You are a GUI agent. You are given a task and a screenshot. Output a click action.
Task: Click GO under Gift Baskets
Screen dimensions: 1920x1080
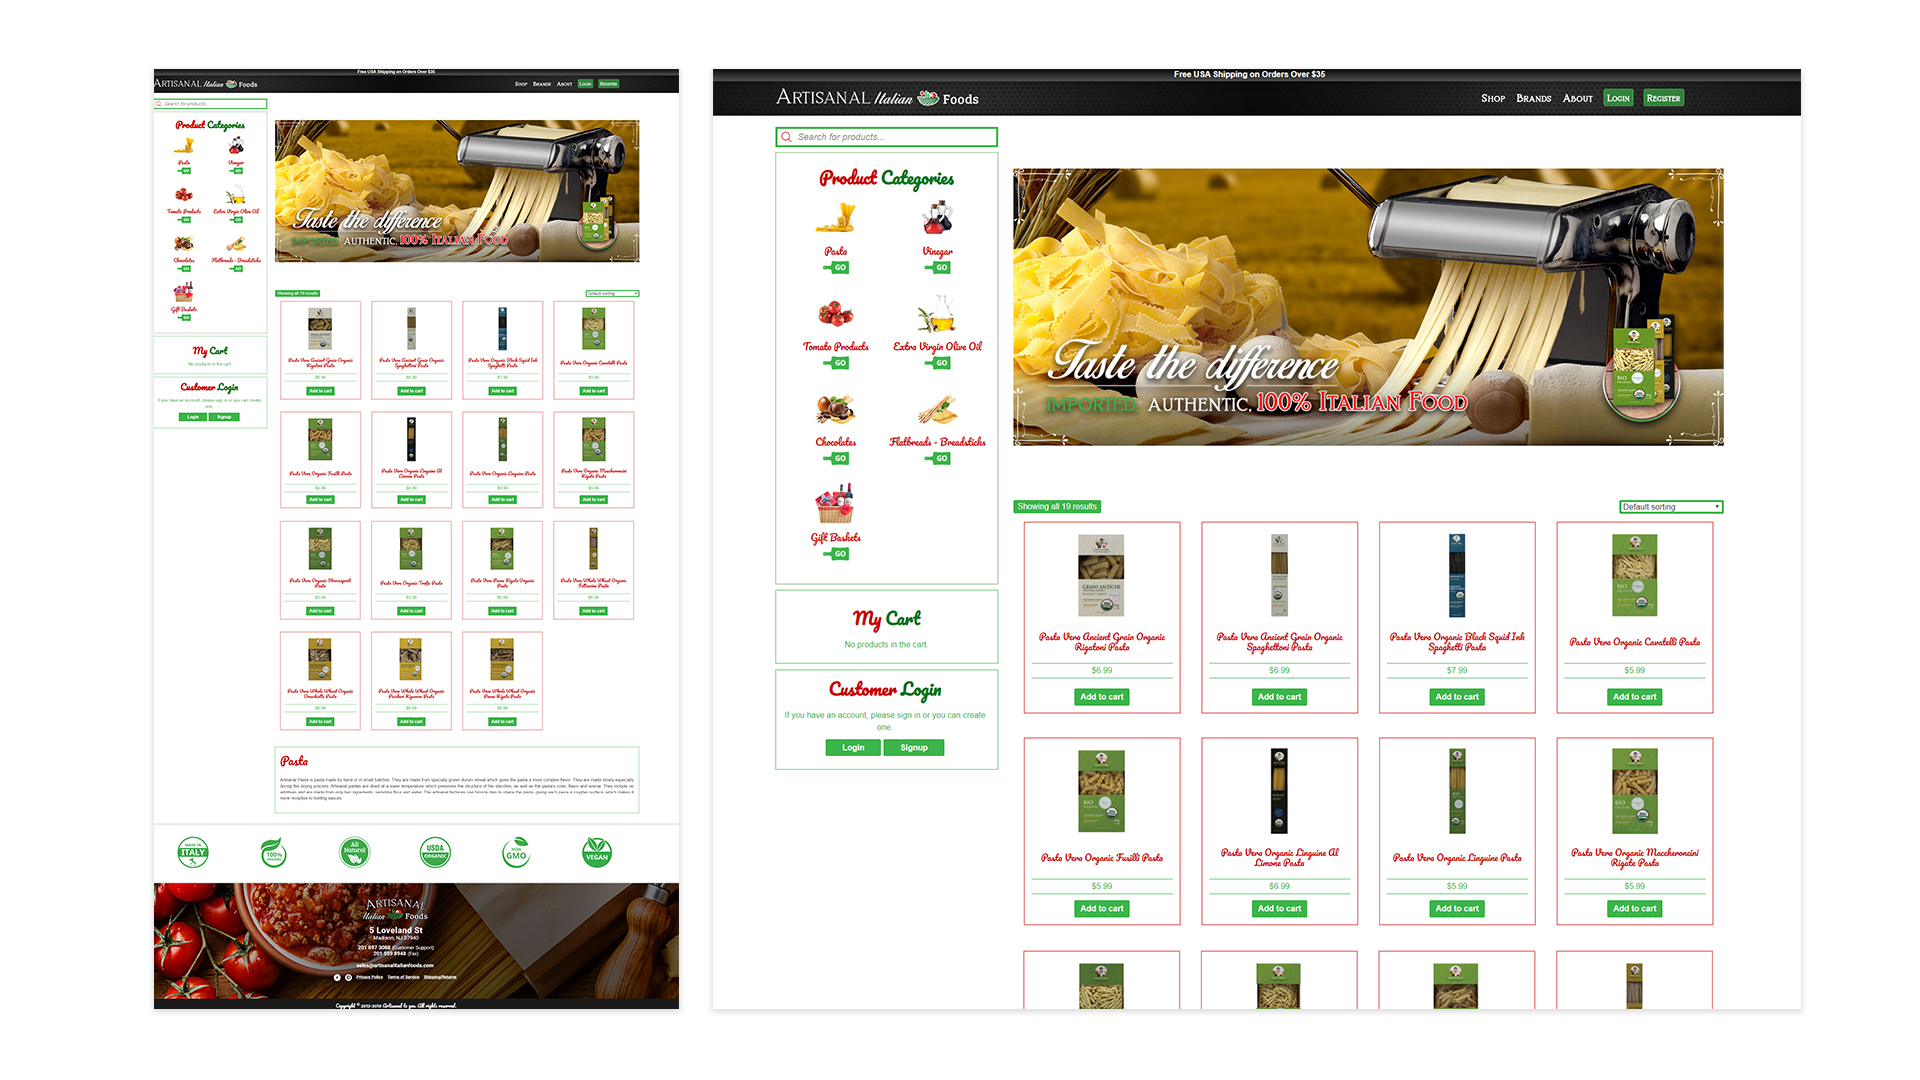click(838, 554)
